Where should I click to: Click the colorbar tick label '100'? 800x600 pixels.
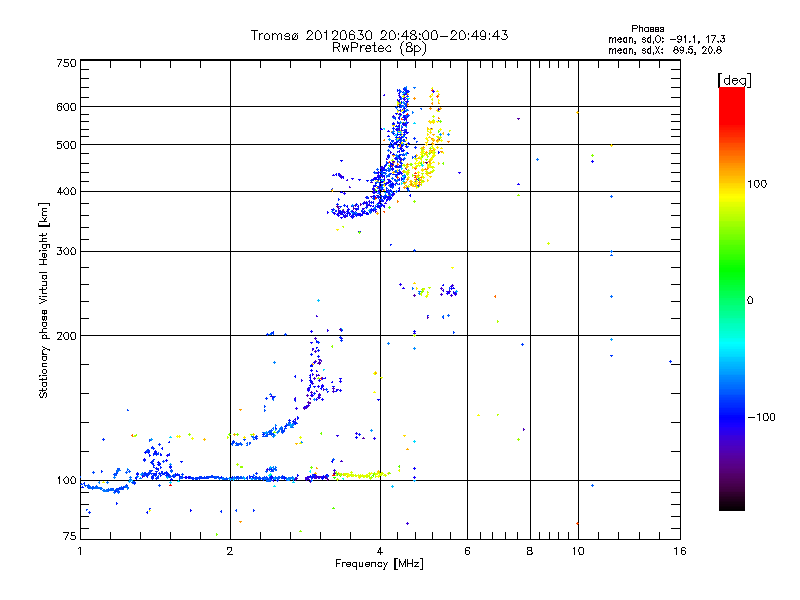point(757,184)
